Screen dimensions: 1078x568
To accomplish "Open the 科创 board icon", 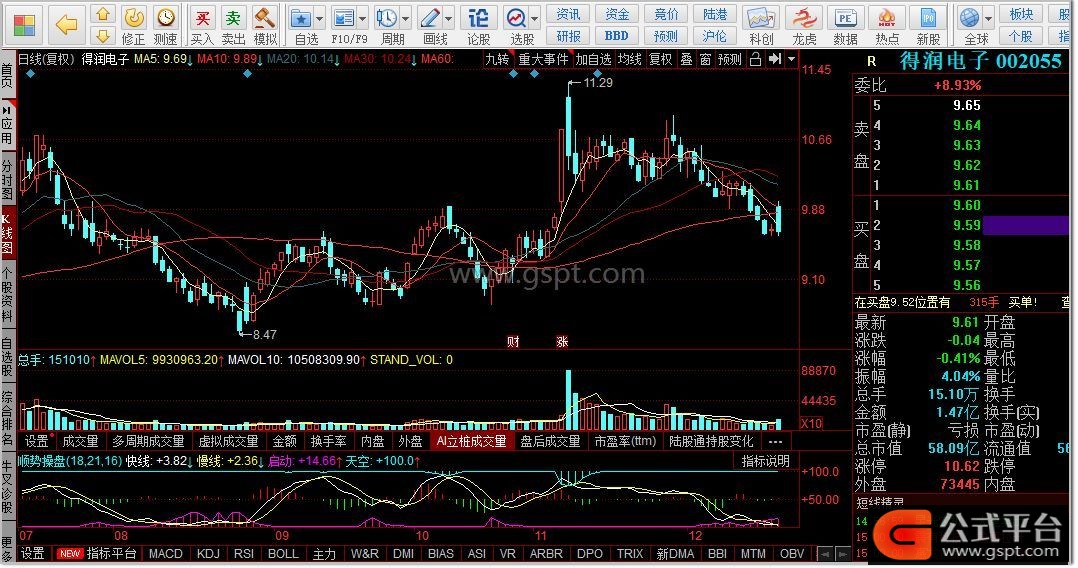I will (760, 25).
